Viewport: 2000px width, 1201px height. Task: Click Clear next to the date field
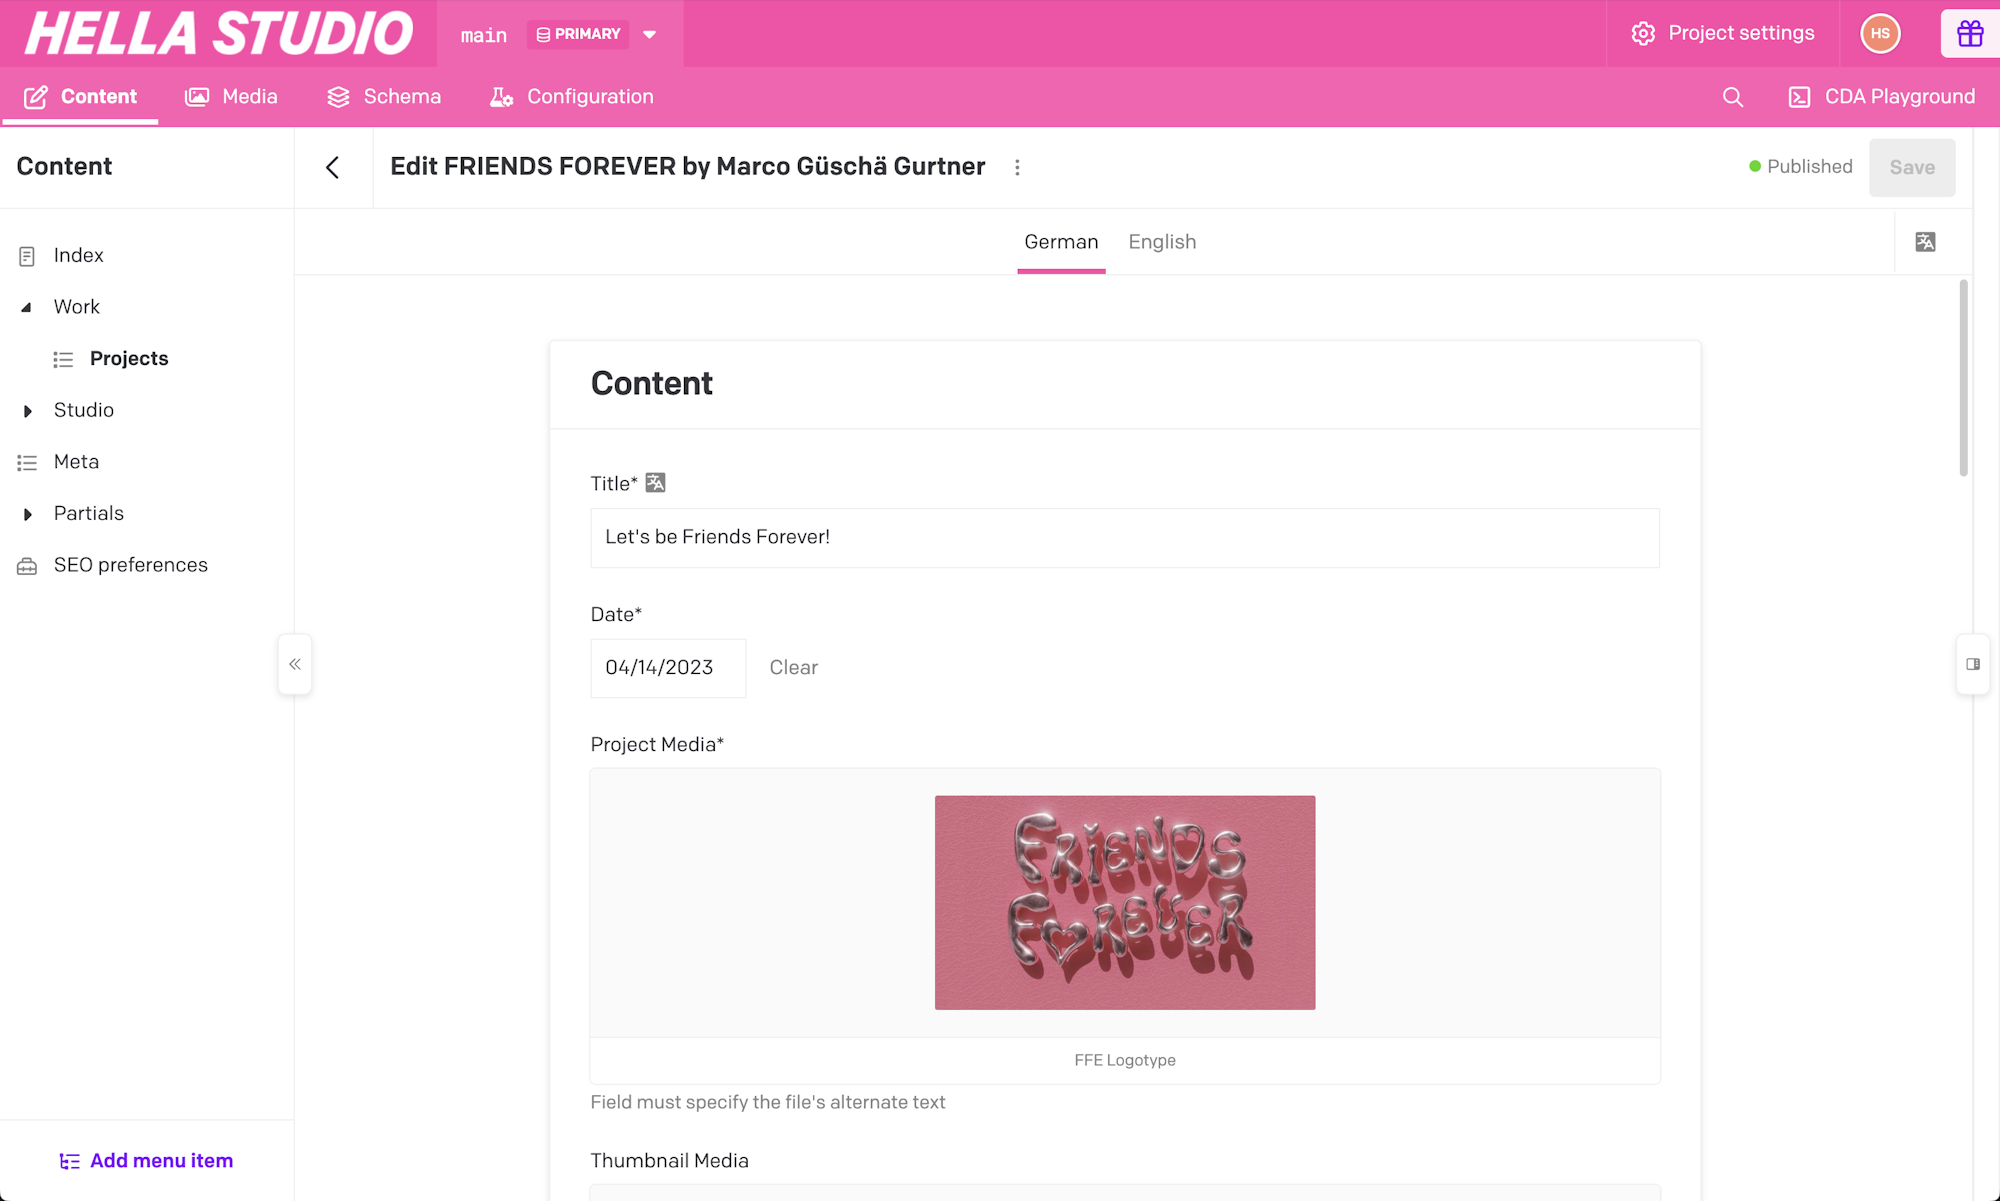793,668
